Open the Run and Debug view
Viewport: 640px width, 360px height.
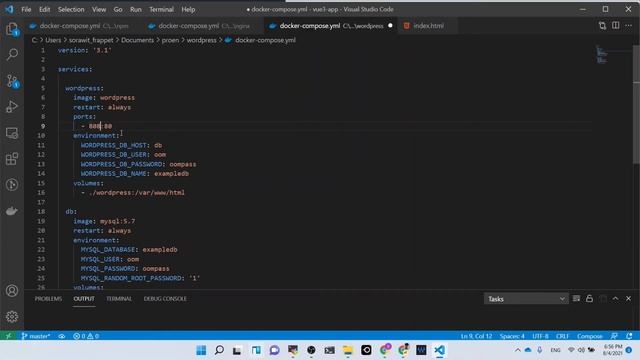[x=12, y=107]
